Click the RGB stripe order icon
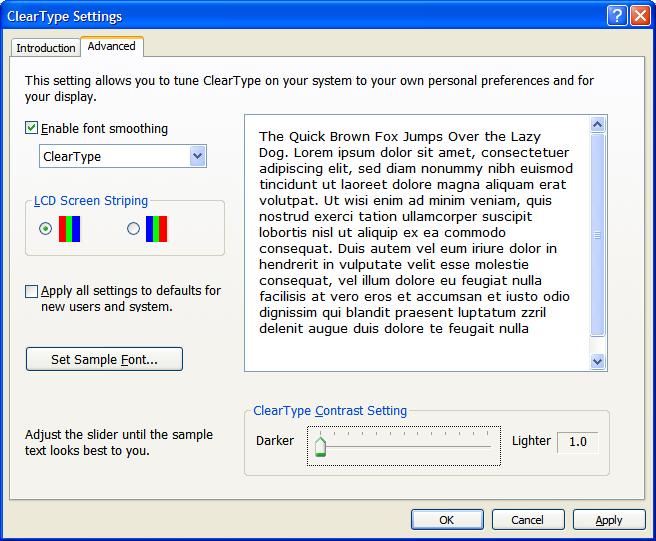 69,229
